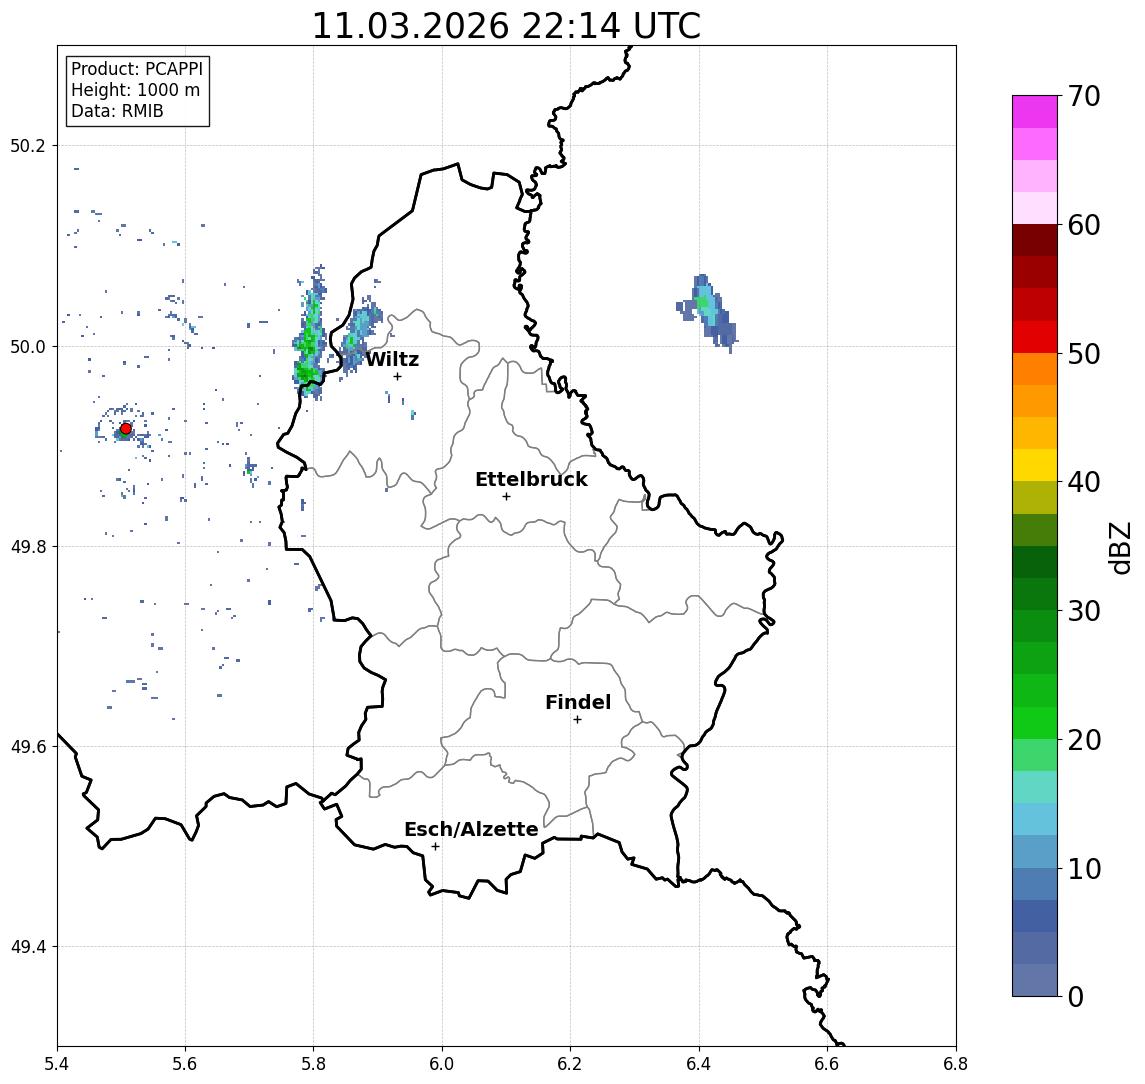The height and width of the screenshot is (1084, 1145).
Task: Click the 6.8 longitude tick label
Action: point(955,1064)
